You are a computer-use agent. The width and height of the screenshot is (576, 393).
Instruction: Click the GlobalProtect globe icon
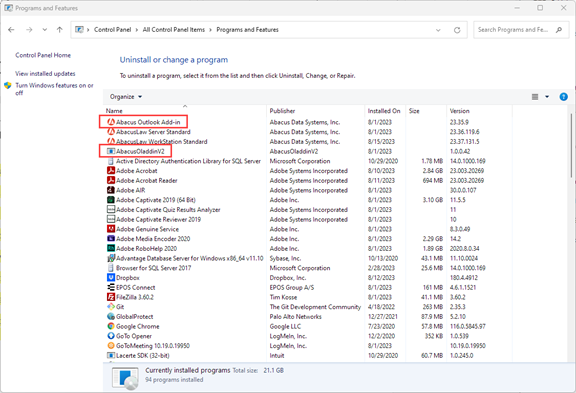click(111, 317)
